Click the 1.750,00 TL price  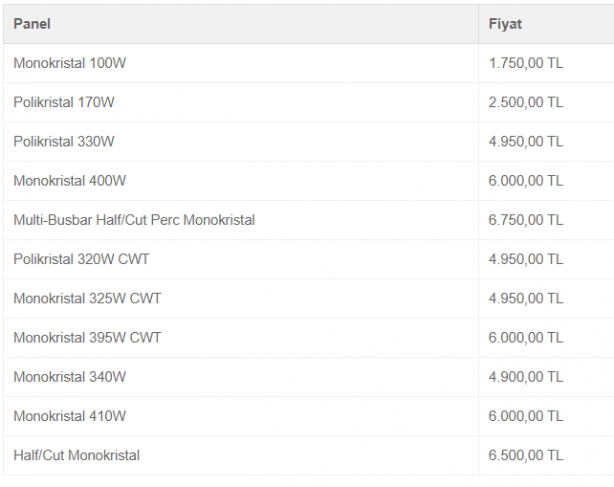[526, 63]
